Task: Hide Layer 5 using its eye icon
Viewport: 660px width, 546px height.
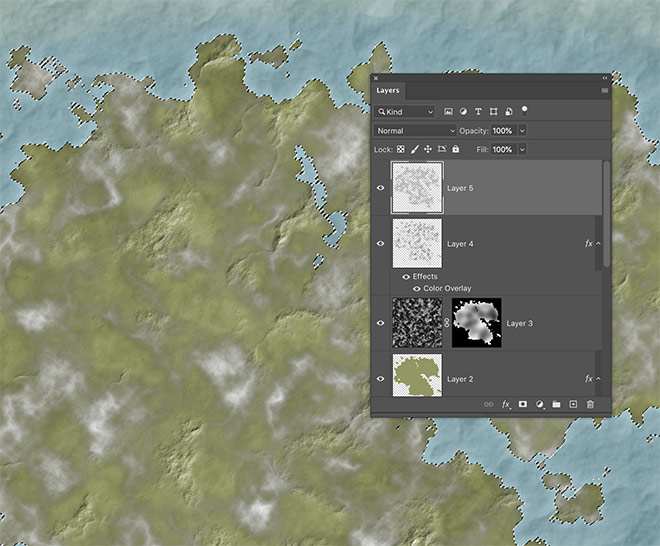Action: click(x=380, y=187)
